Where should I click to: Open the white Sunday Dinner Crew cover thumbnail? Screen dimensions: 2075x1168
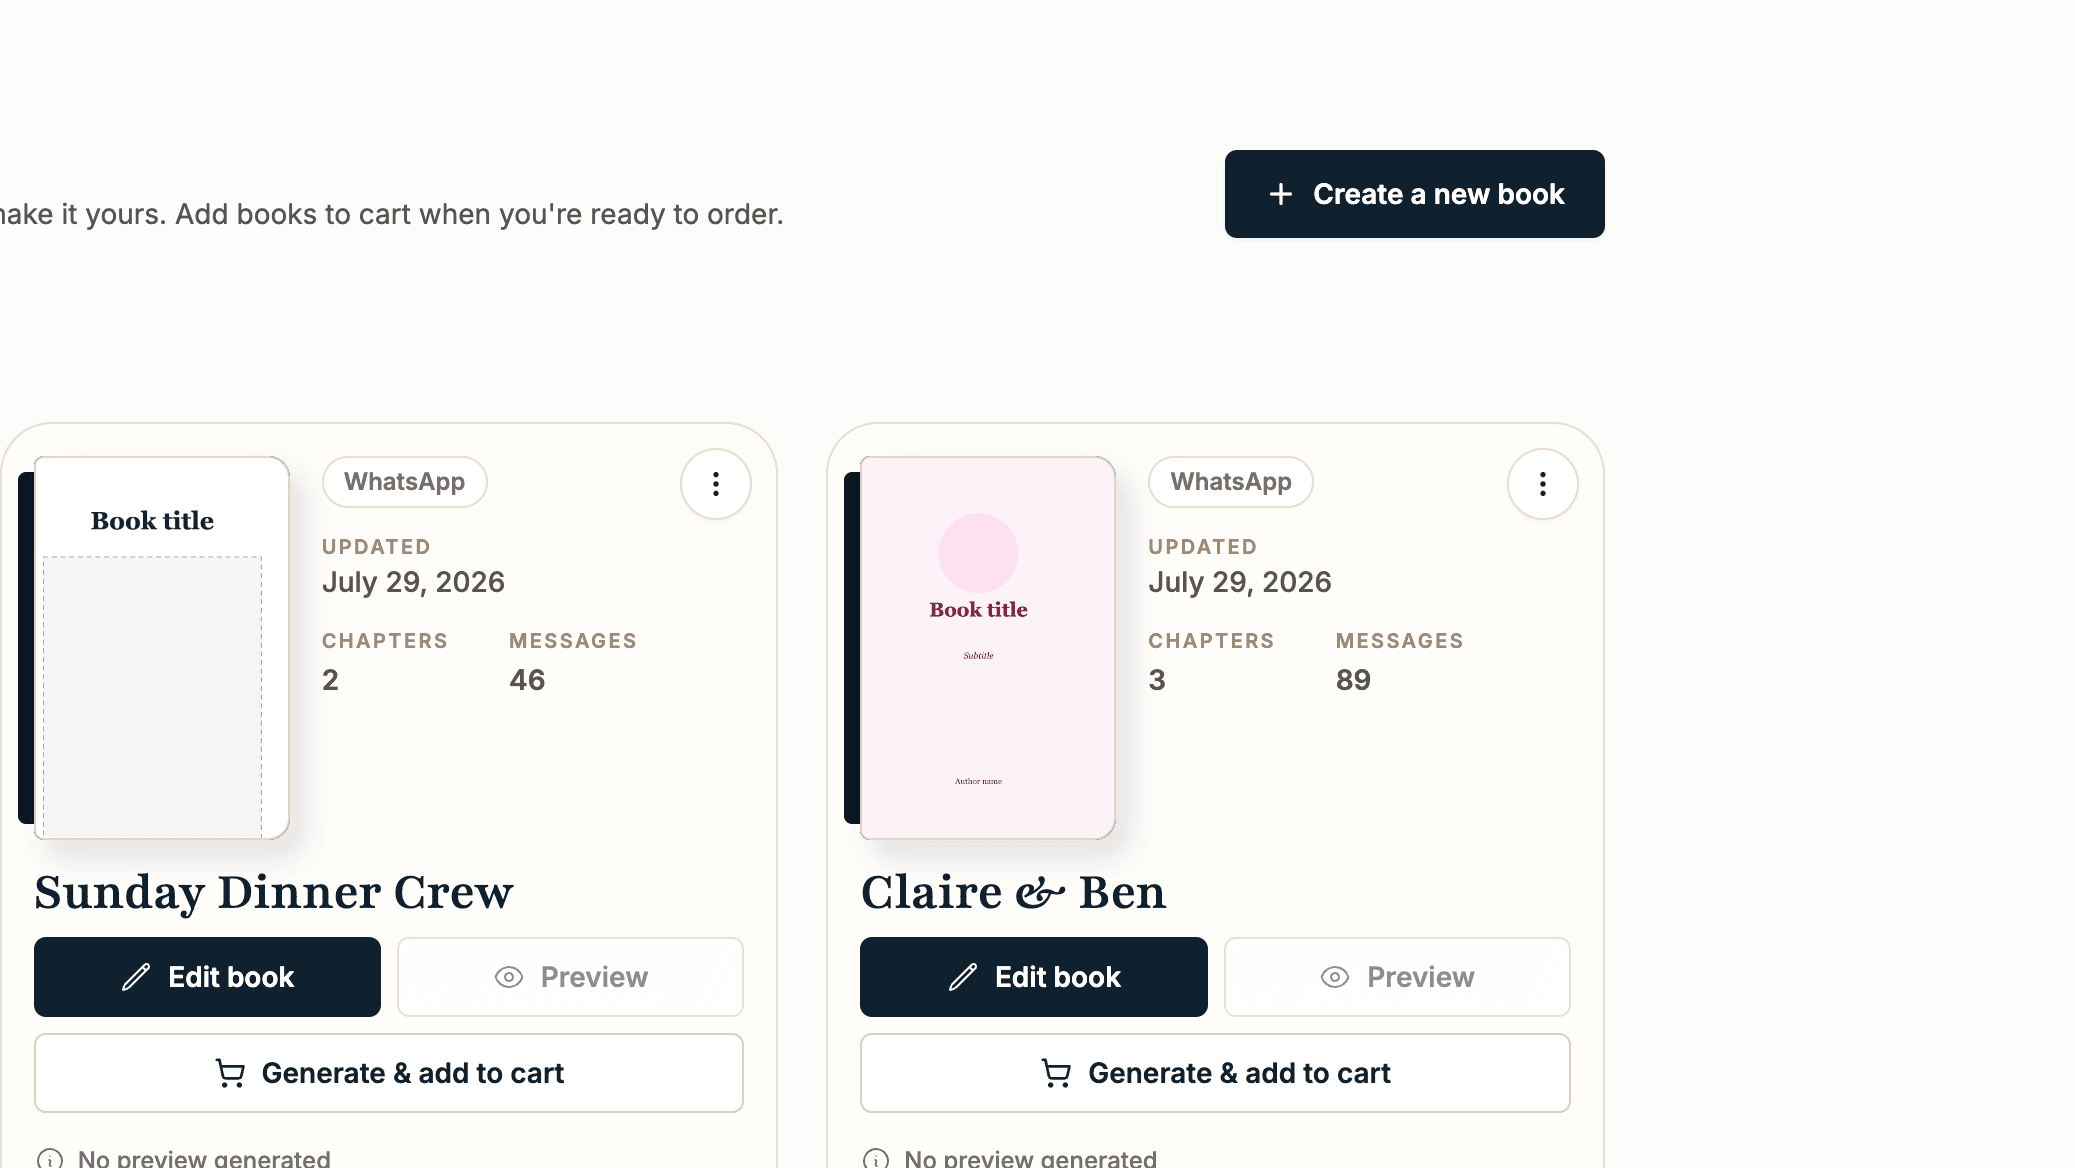(161, 647)
